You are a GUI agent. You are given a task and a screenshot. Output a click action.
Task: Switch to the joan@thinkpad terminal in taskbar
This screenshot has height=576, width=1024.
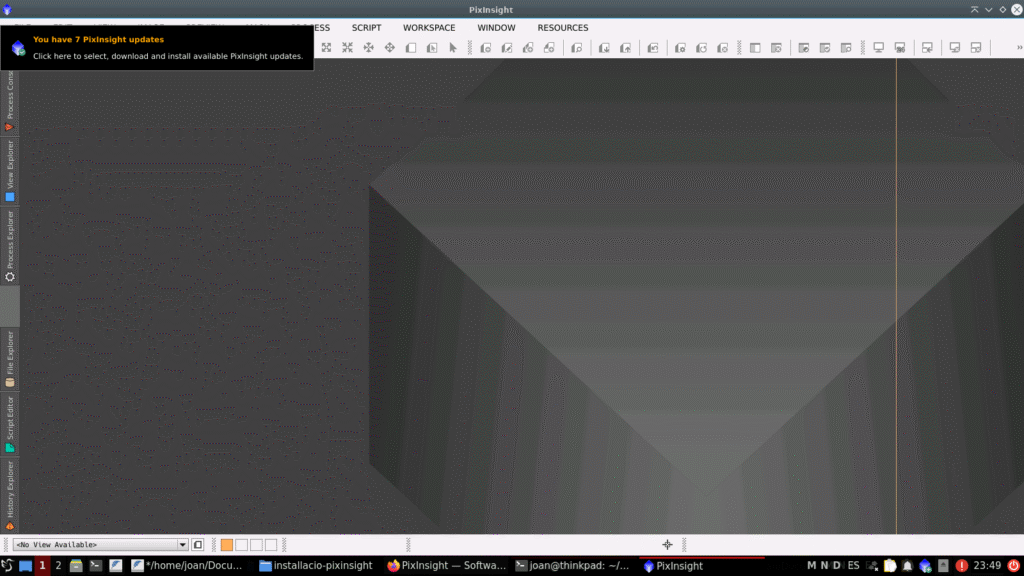[571, 566]
